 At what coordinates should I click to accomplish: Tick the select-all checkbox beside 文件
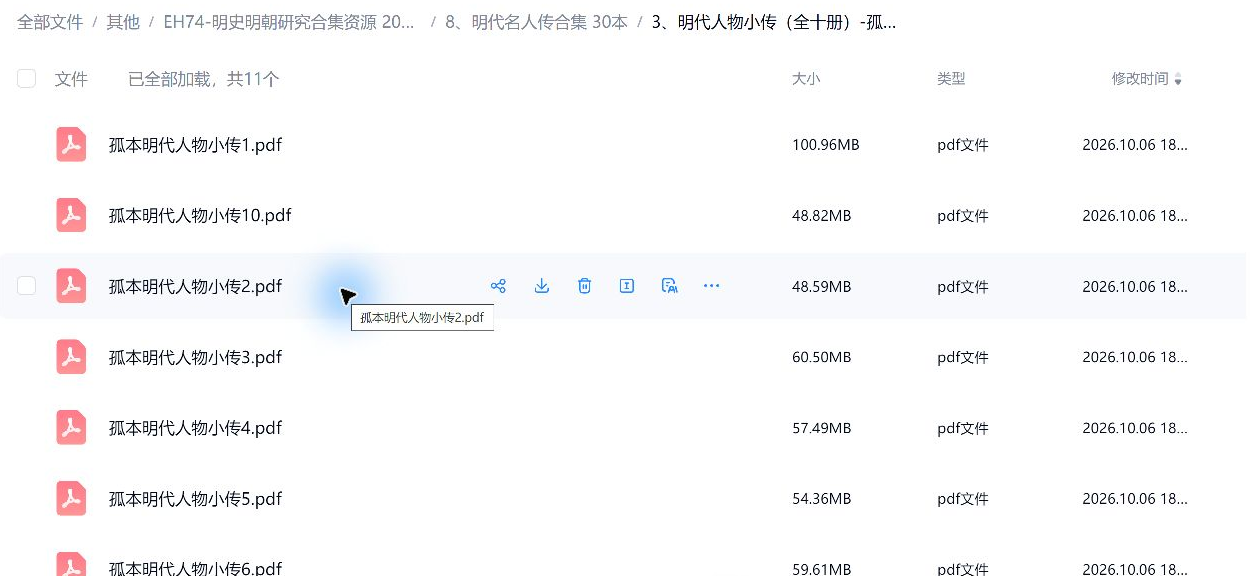[27, 79]
